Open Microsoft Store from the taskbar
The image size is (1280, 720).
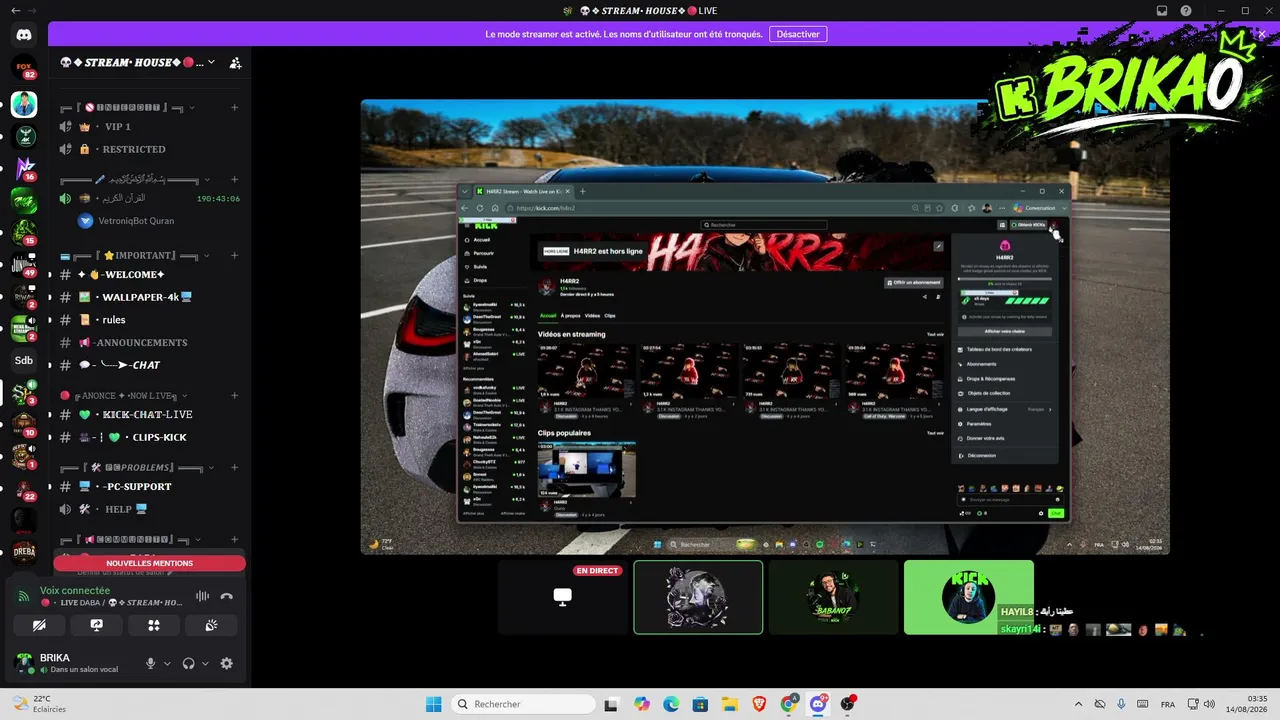point(700,704)
